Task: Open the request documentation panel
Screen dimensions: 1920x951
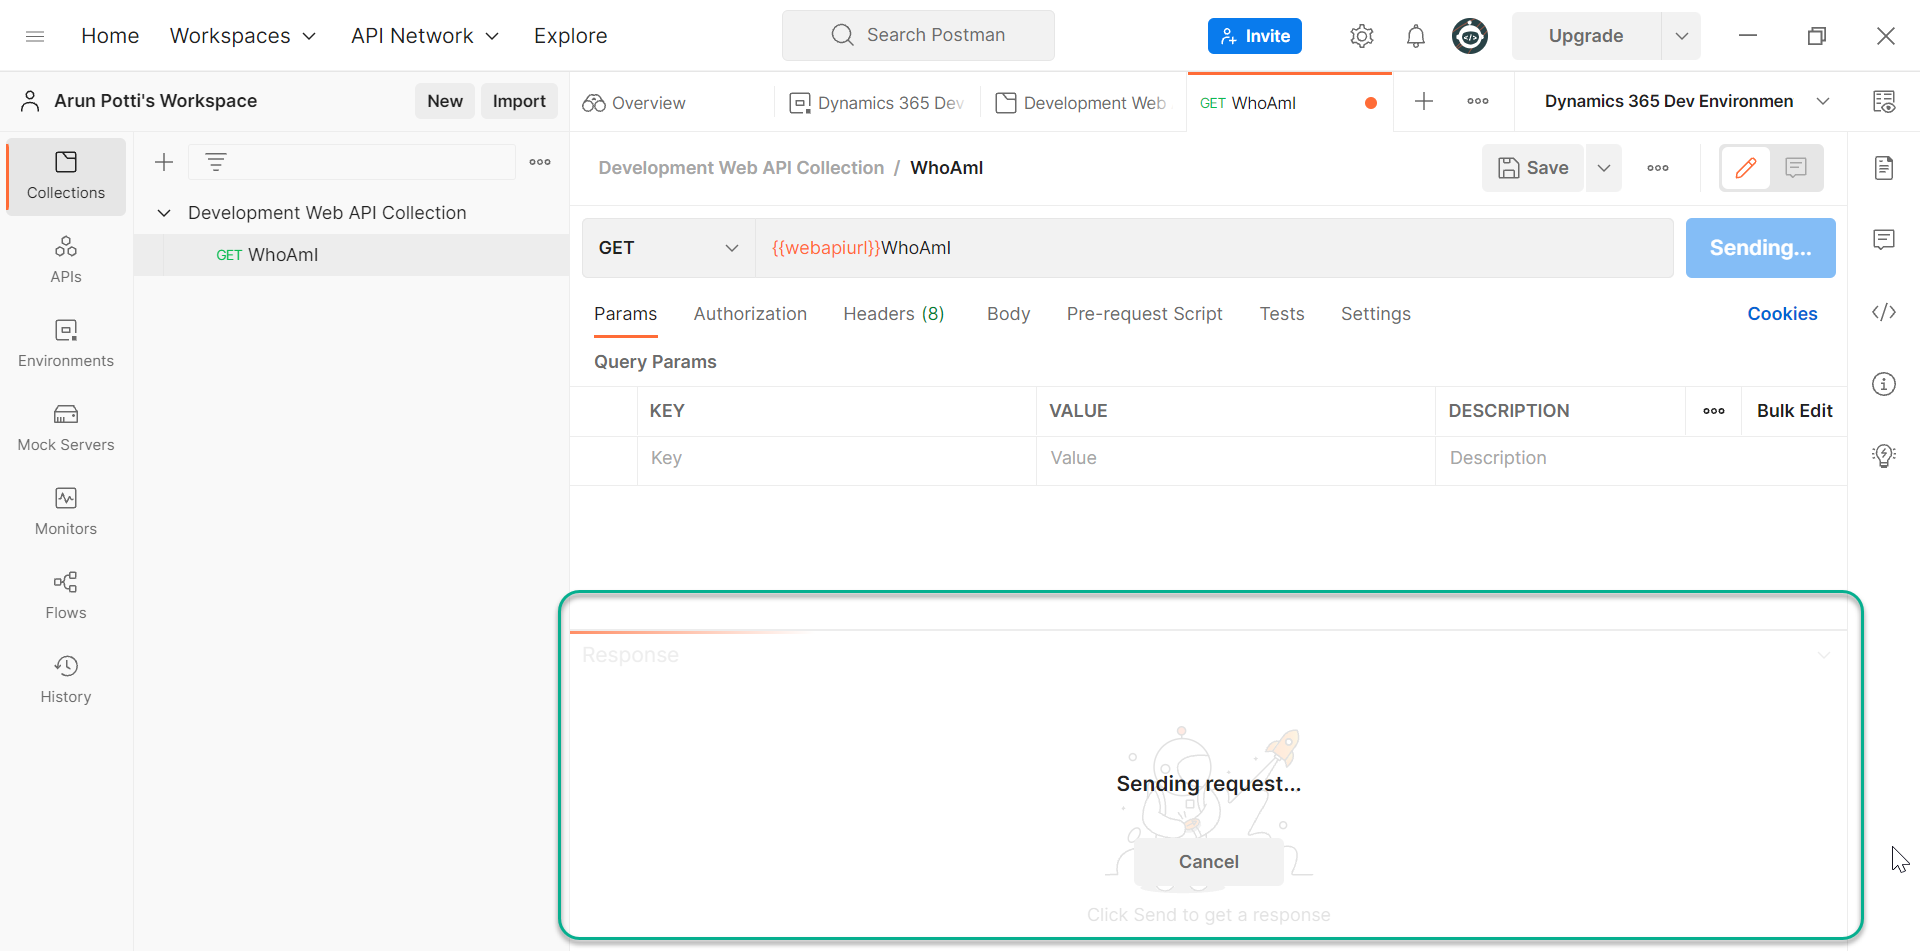Action: coord(1884,168)
